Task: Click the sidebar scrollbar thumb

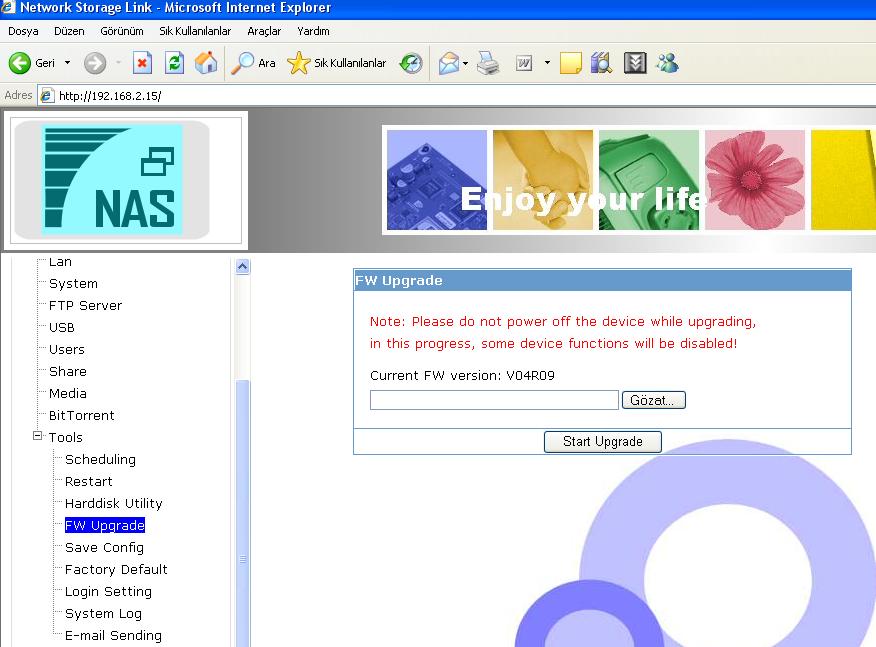Action: point(242,513)
